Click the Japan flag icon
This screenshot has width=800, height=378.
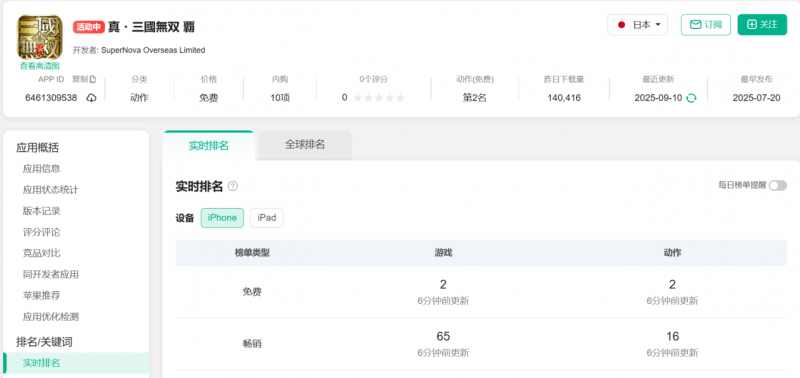(621, 24)
